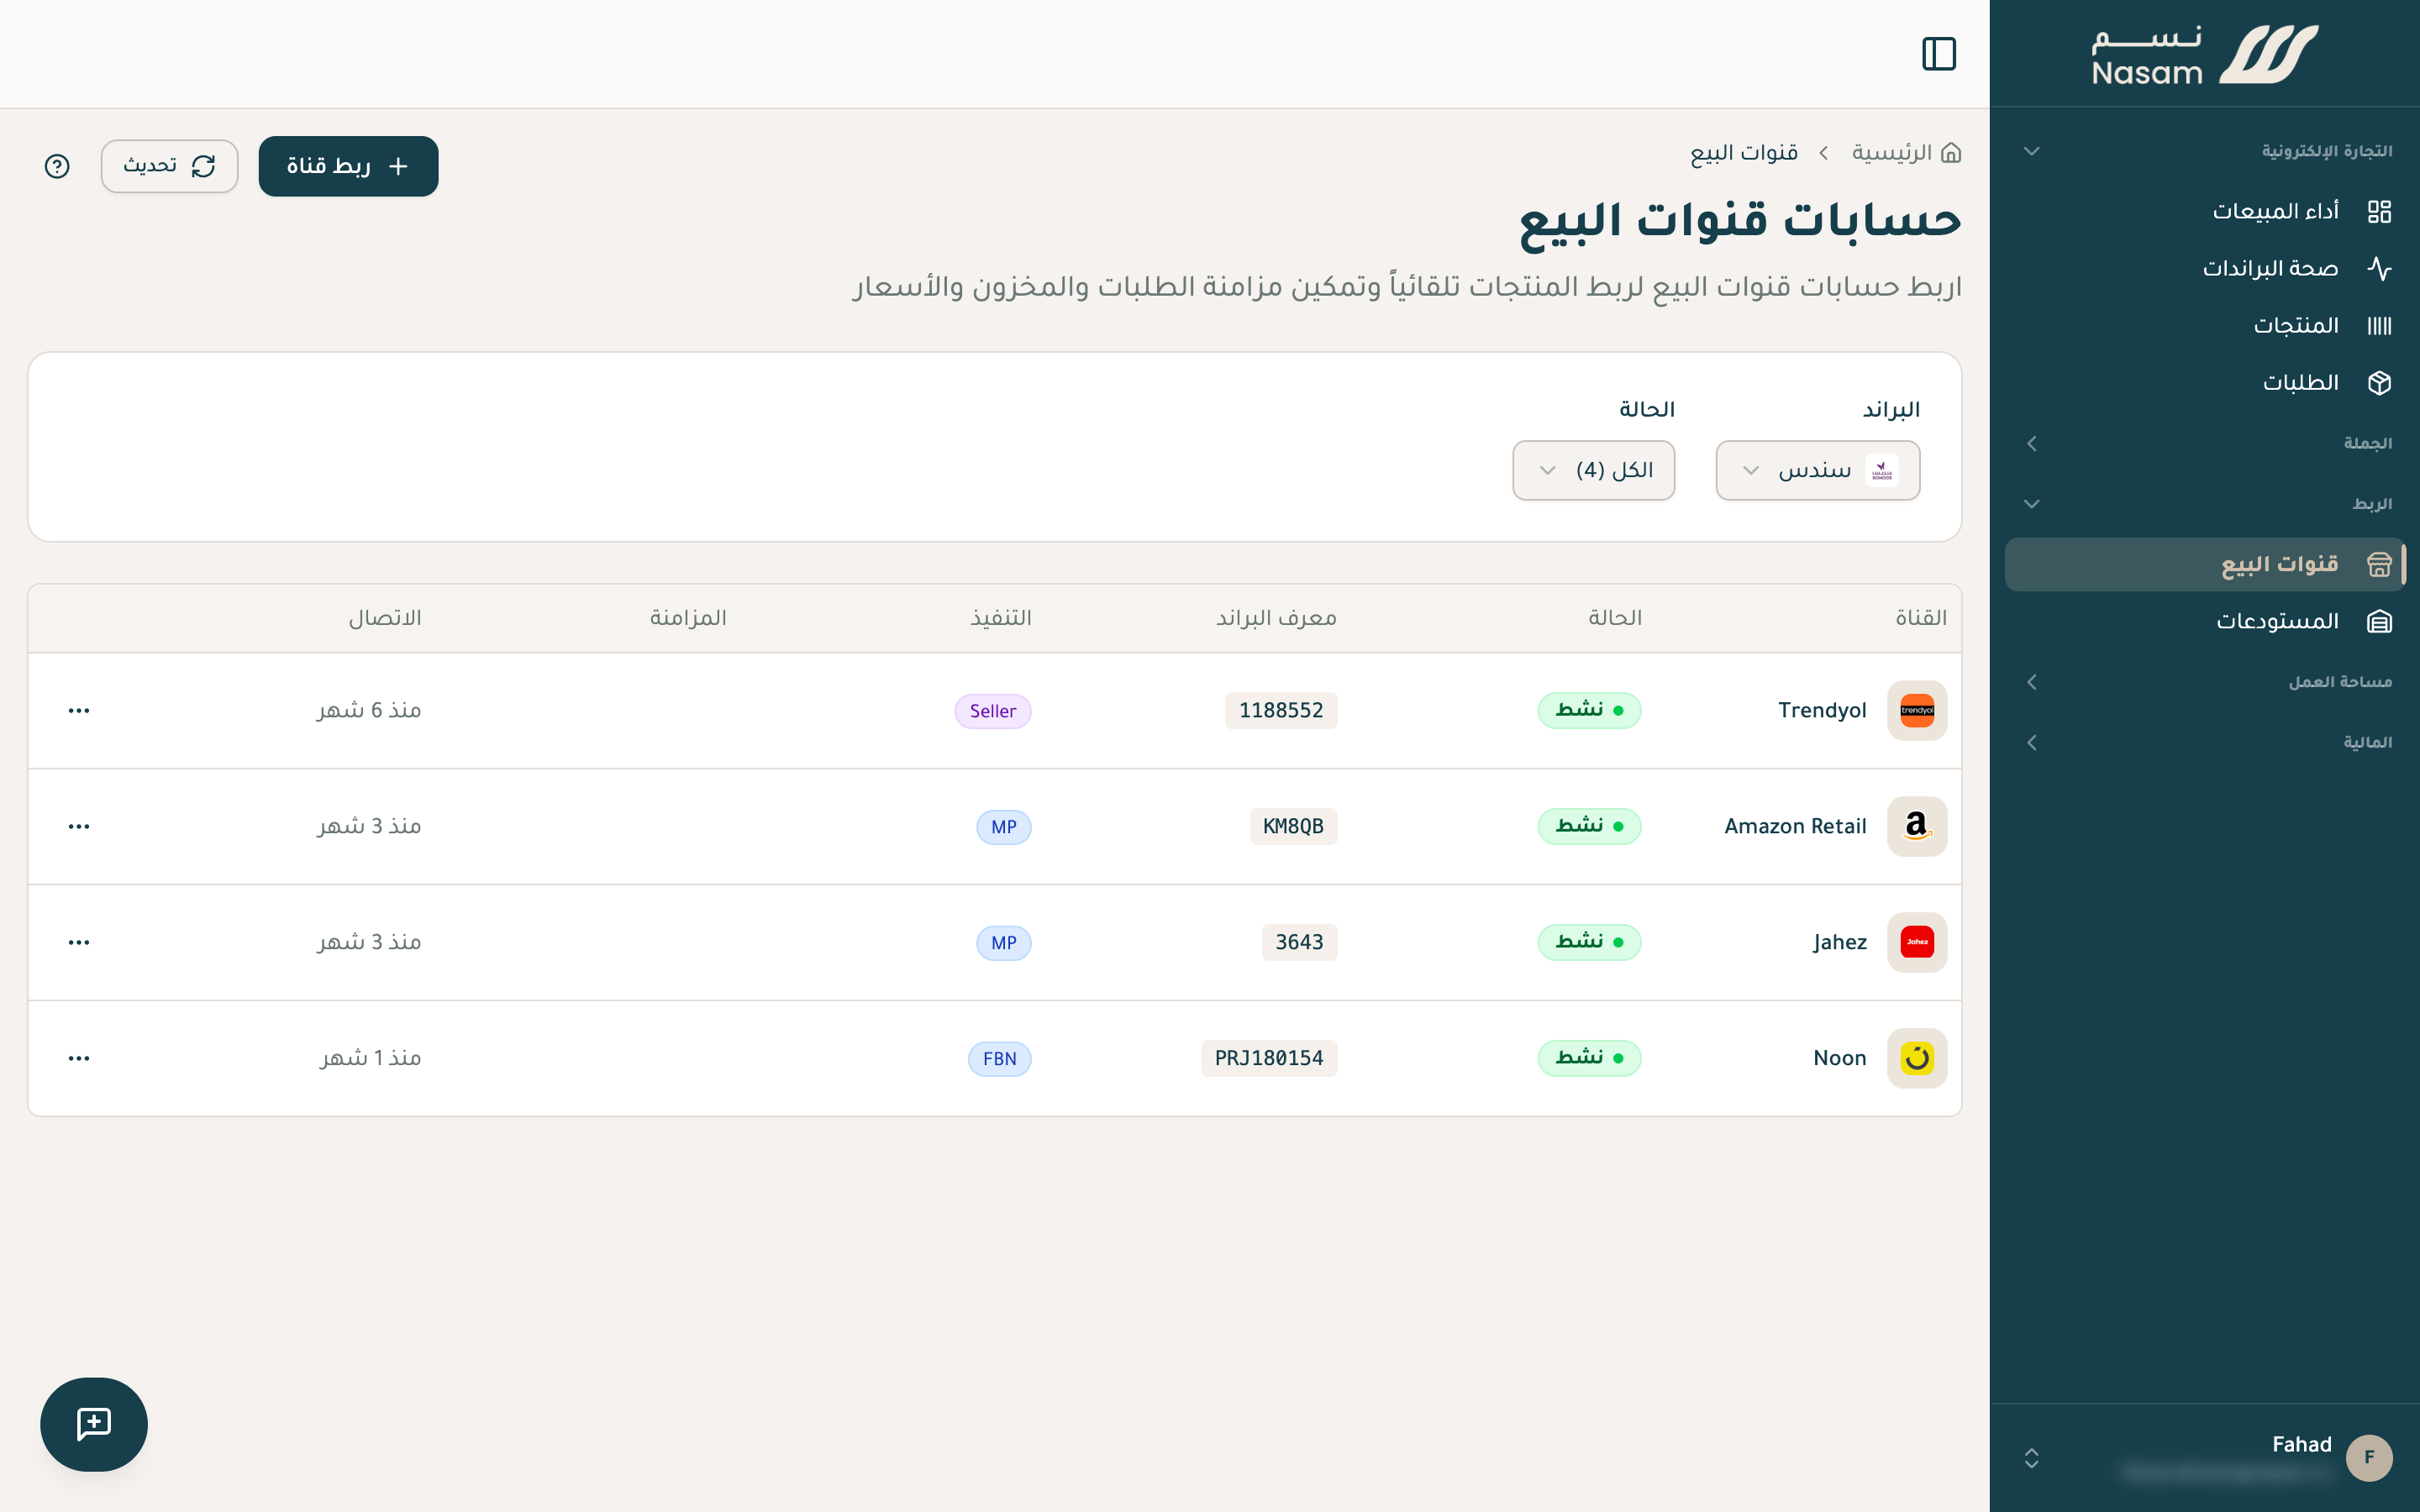Image resolution: width=2420 pixels, height=1512 pixels.
Task: Click the الاتصال column header
Action: point(385,618)
